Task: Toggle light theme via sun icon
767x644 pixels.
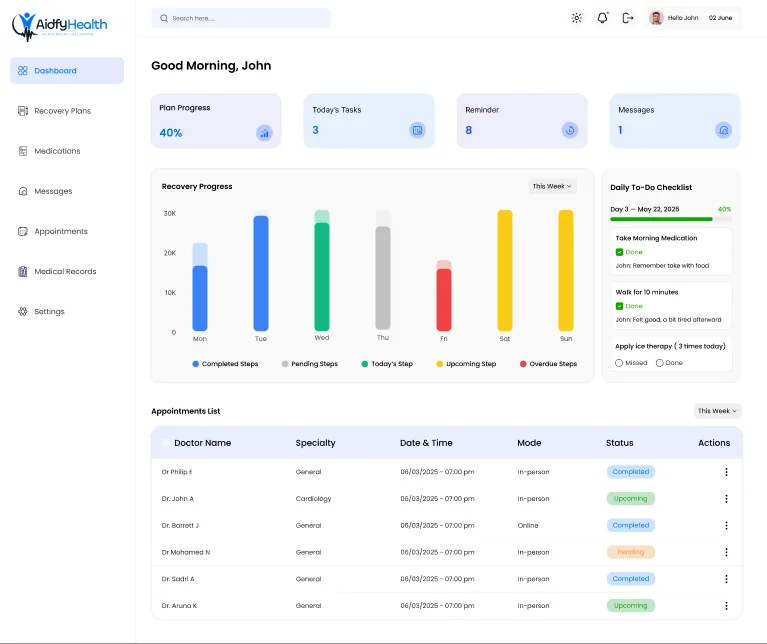Action: pos(577,18)
